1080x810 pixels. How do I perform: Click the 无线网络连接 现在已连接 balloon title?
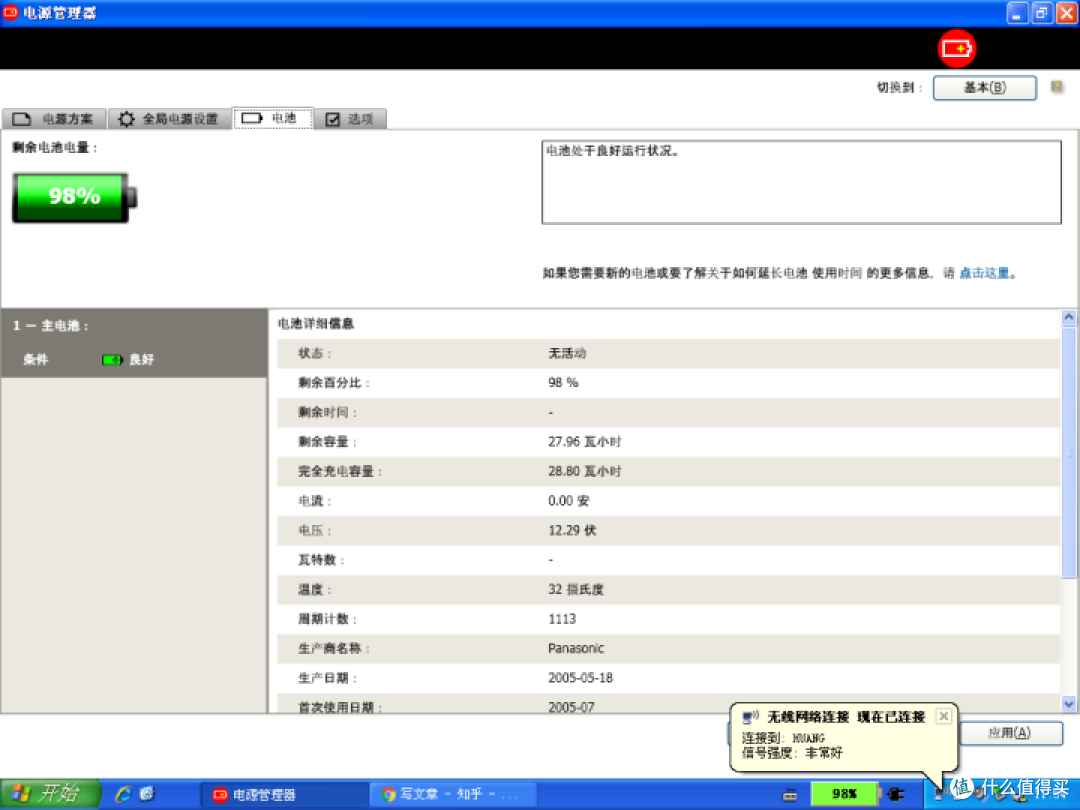coord(846,717)
